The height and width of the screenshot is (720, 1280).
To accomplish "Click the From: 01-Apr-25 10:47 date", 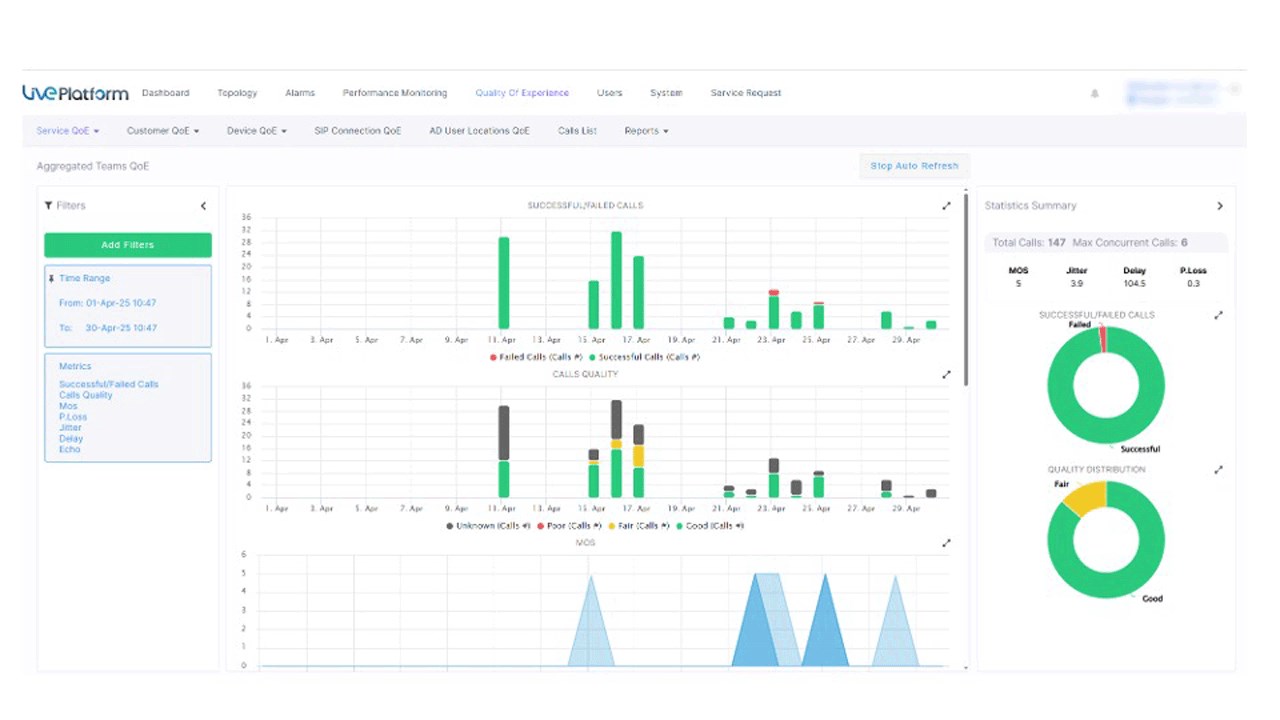I will 107,303.
